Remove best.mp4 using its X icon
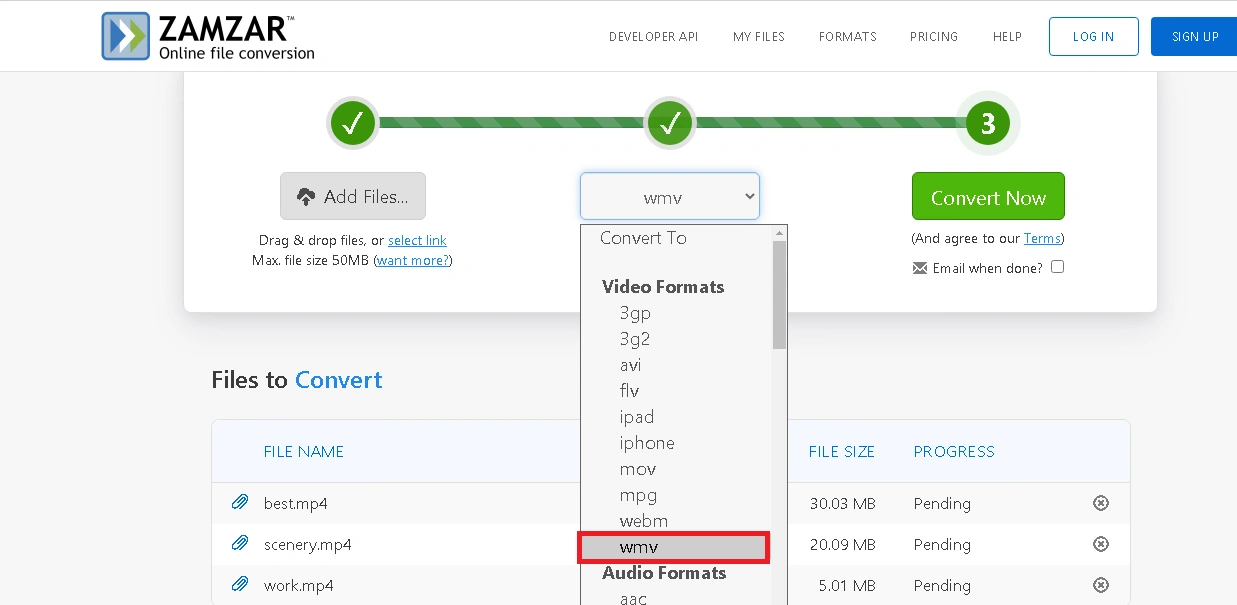 pyautogui.click(x=1101, y=503)
